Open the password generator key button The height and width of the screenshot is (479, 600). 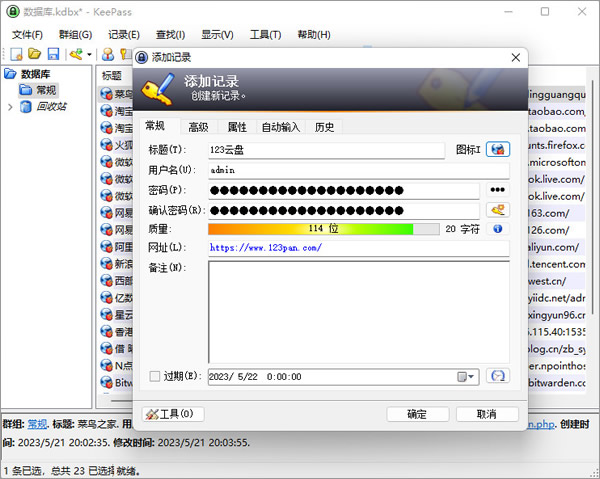pos(497,210)
